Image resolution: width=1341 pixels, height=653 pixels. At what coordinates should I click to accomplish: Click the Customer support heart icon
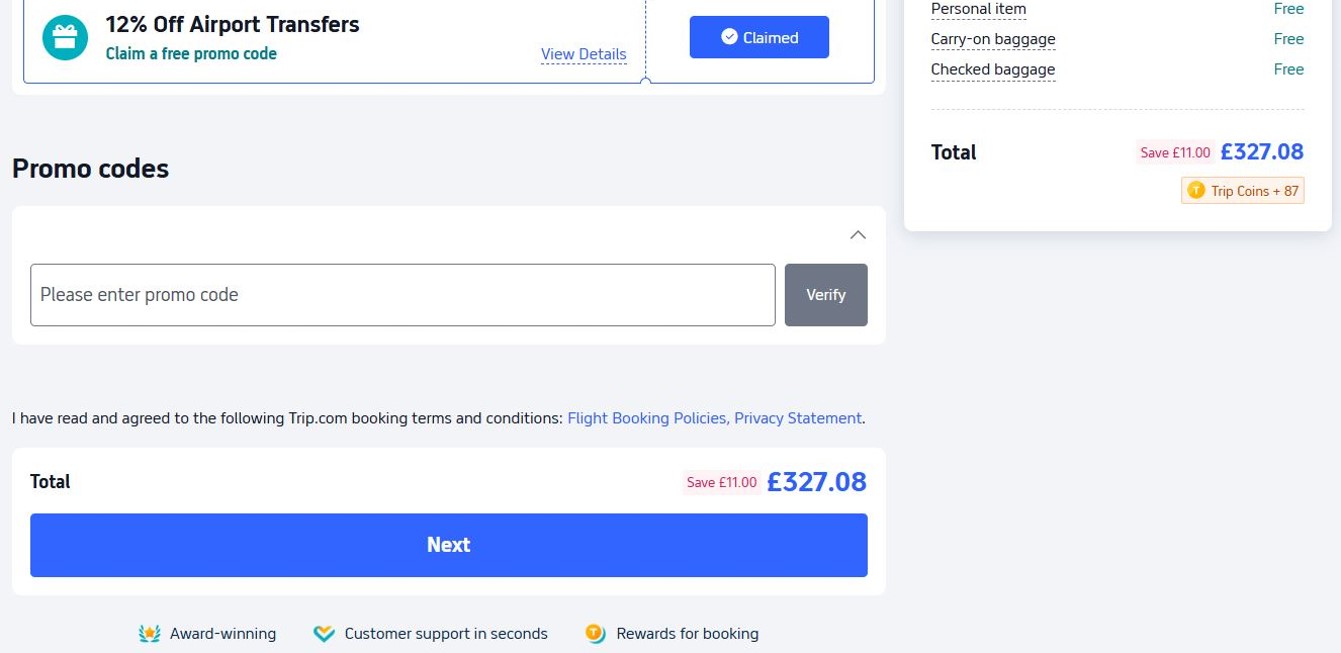pyautogui.click(x=323, y=633)
